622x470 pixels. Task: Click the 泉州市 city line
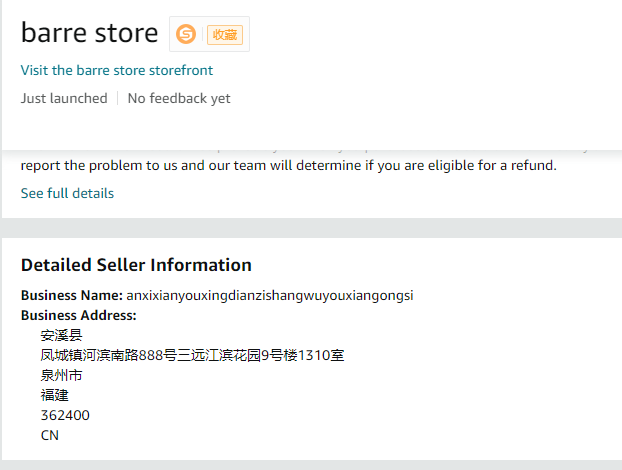61,375
